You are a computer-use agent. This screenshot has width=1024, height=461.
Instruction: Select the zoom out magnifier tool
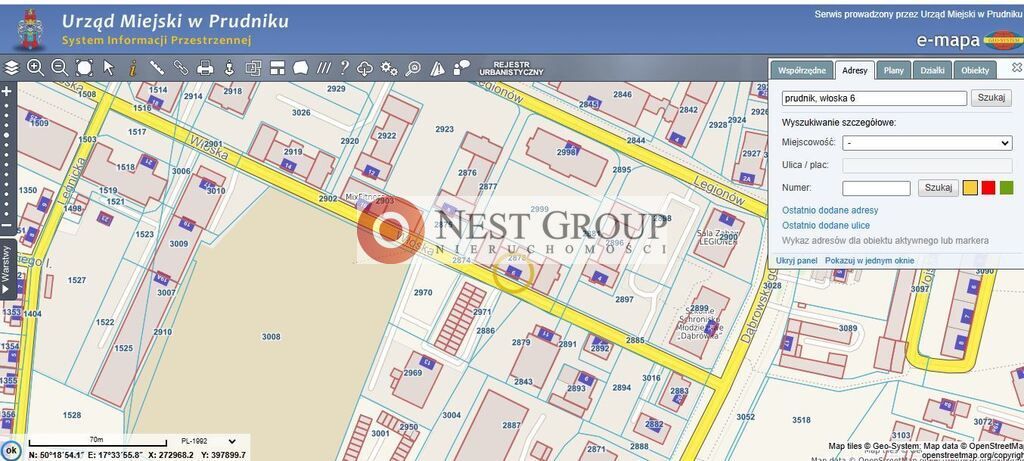pyautogui.click(x=59, y=68)
